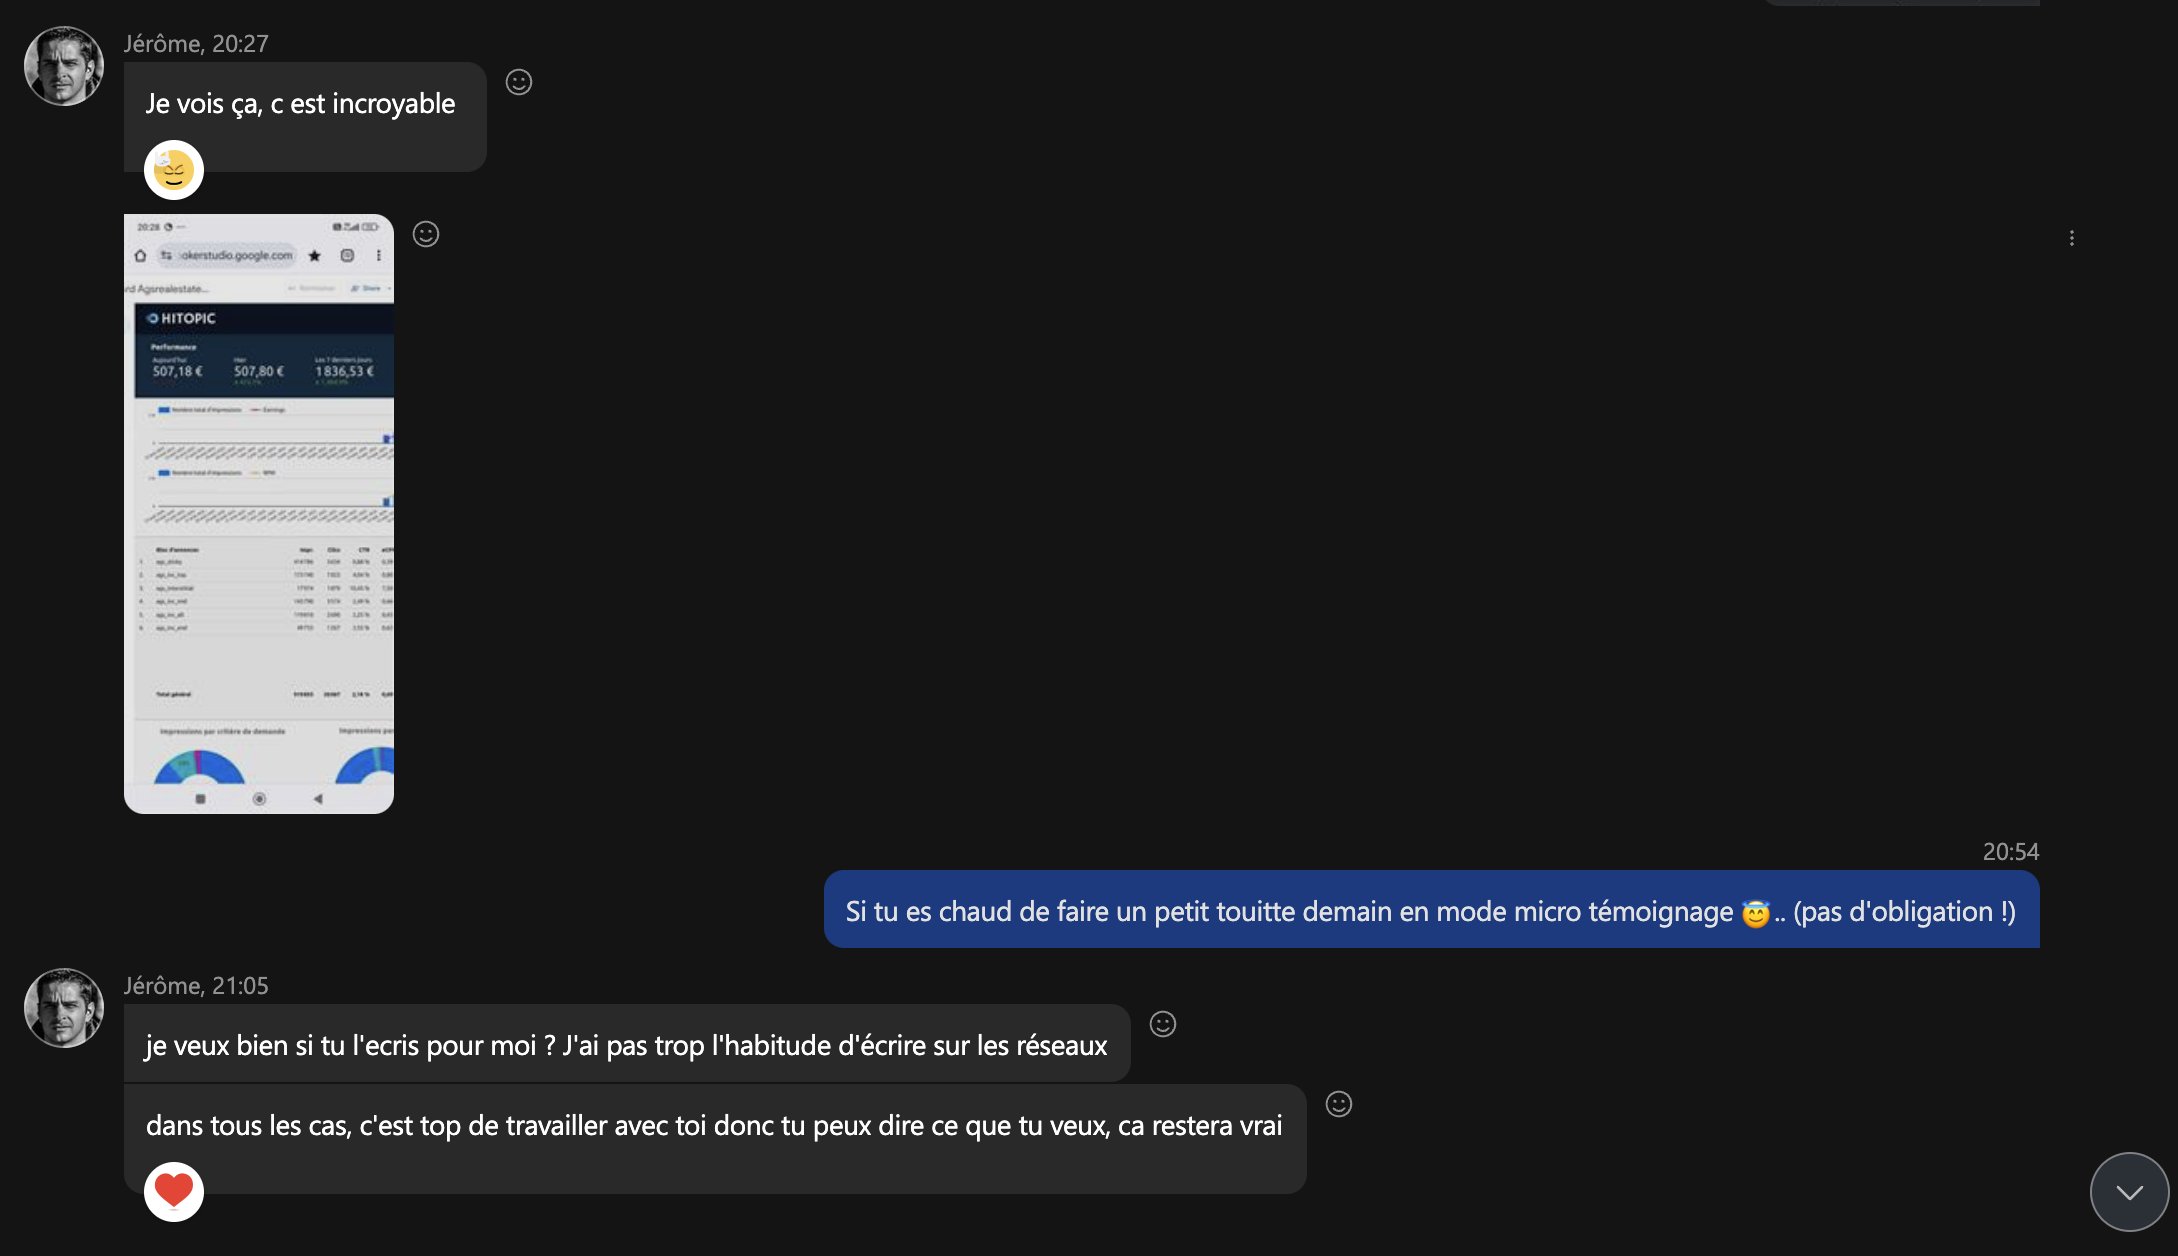Viewport: 2178px width, 1256px height.
Task: Click HITOPIC logo in shared screenshot
Action: (x=182, y=318)
